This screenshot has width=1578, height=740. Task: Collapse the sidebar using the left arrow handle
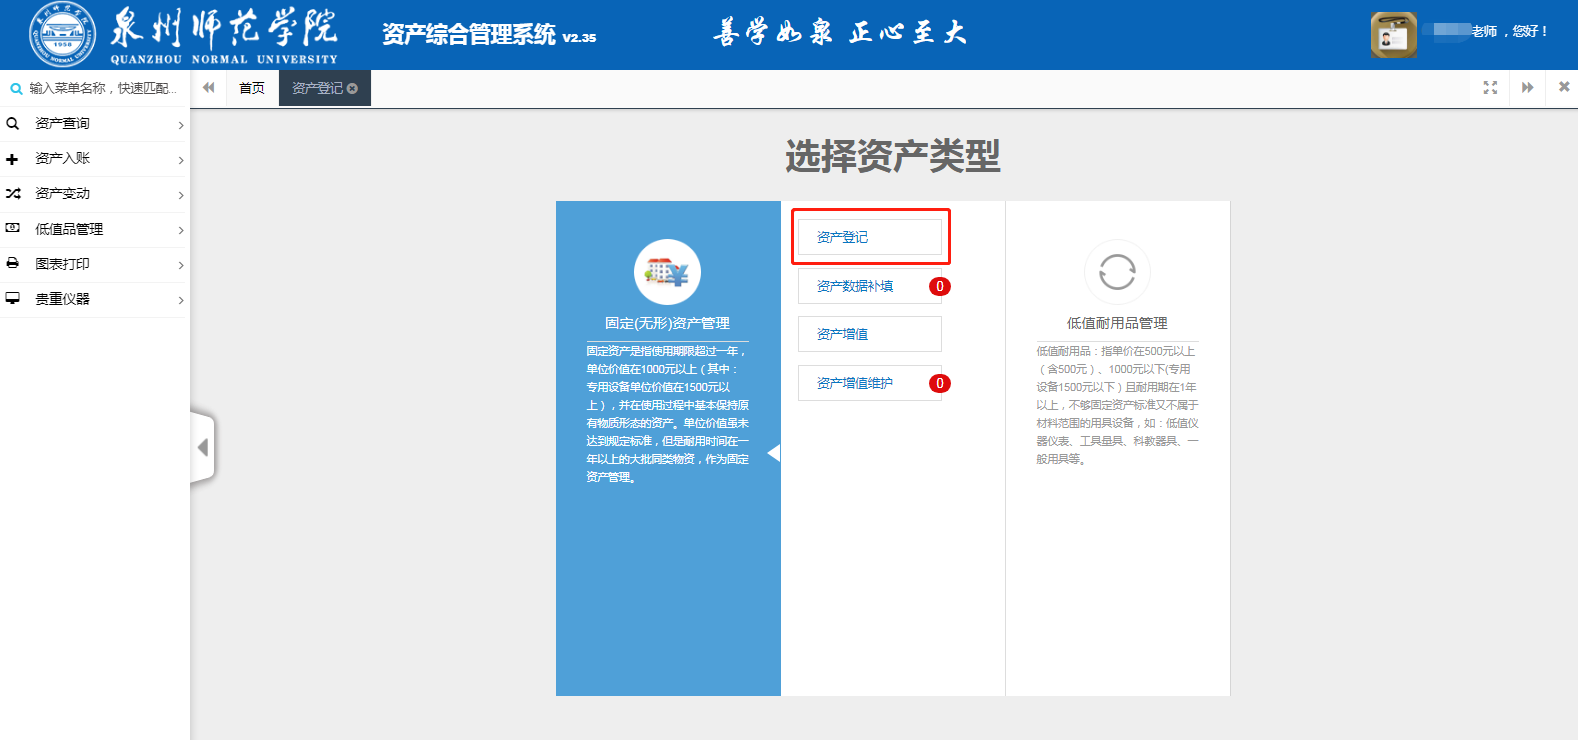click(x=203, y=447)
